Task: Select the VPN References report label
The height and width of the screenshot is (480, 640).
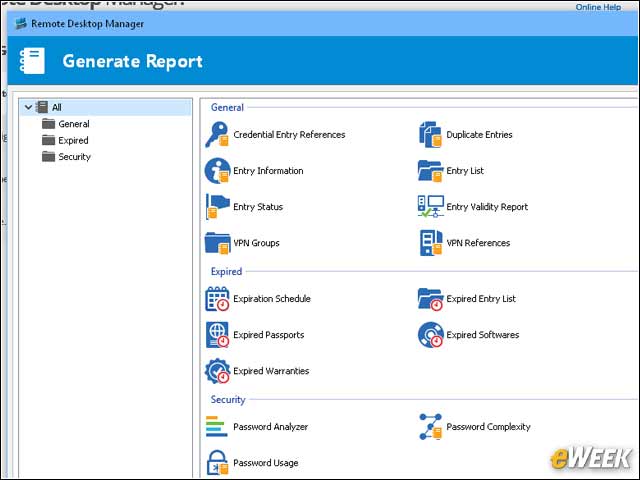Action: pos(478,243)
